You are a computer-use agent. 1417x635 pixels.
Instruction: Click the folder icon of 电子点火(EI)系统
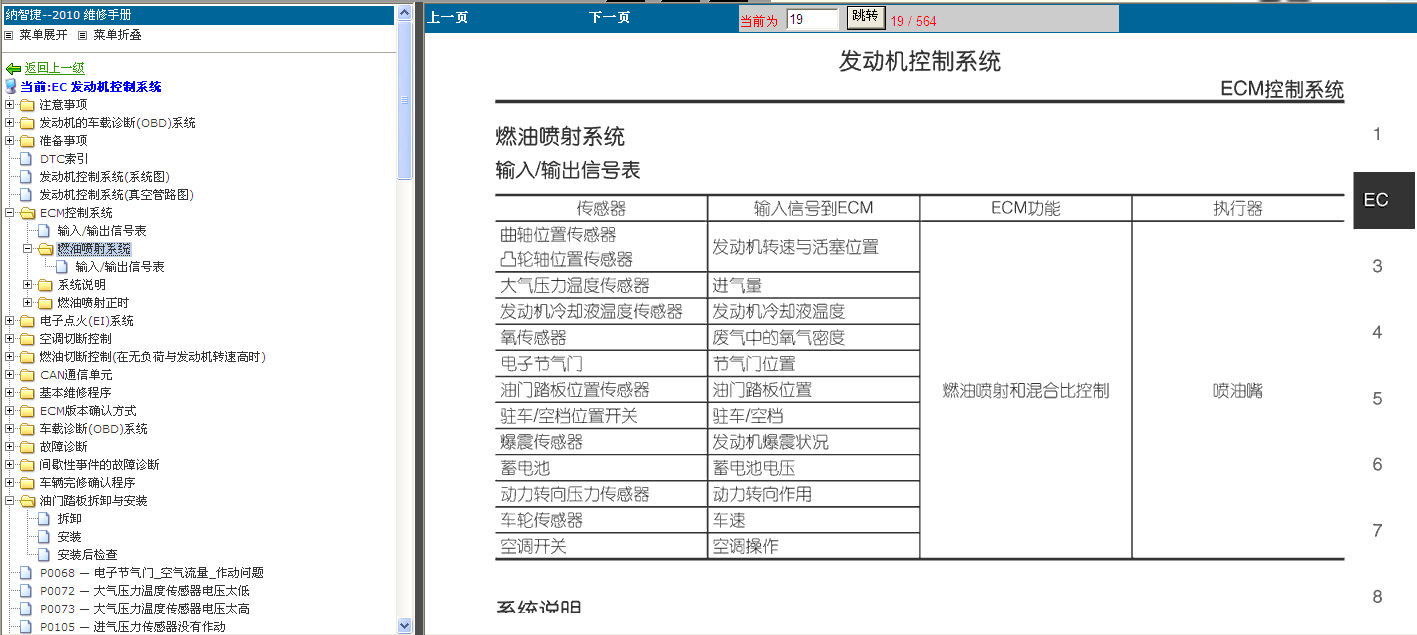[x=27, y=321]
